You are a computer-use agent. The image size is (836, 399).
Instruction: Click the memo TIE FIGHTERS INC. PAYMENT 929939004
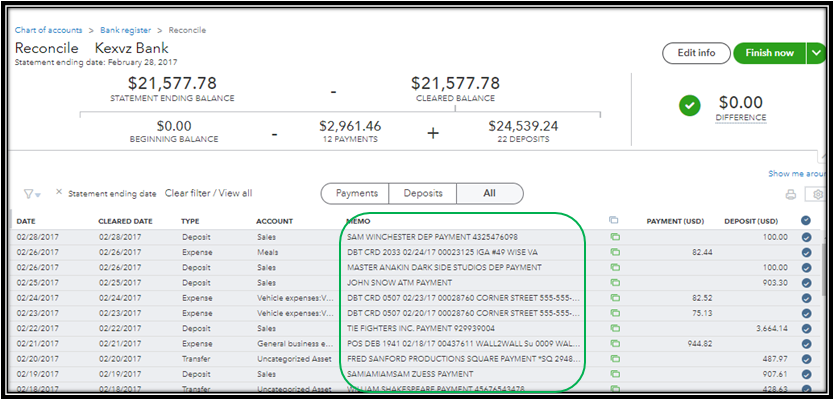[421, 329]
